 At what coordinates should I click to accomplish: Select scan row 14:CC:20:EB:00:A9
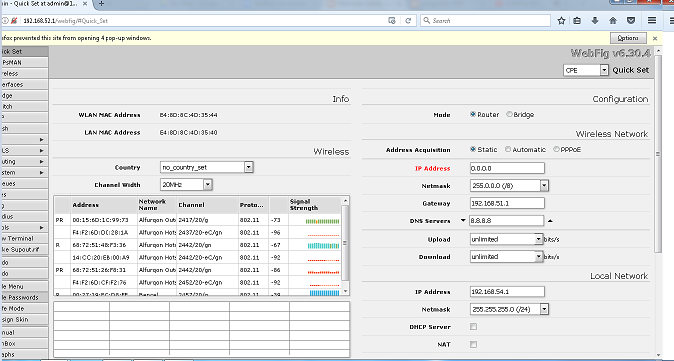pyautogui.click(x=198, y=257)
